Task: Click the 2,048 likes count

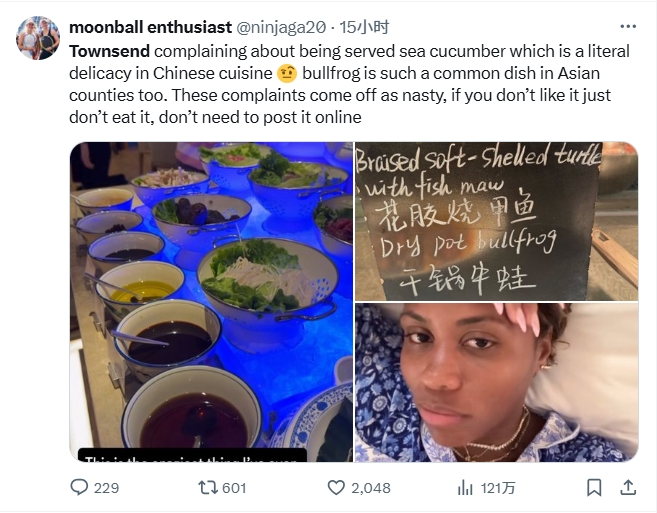Action: click(x=371, y=488)
